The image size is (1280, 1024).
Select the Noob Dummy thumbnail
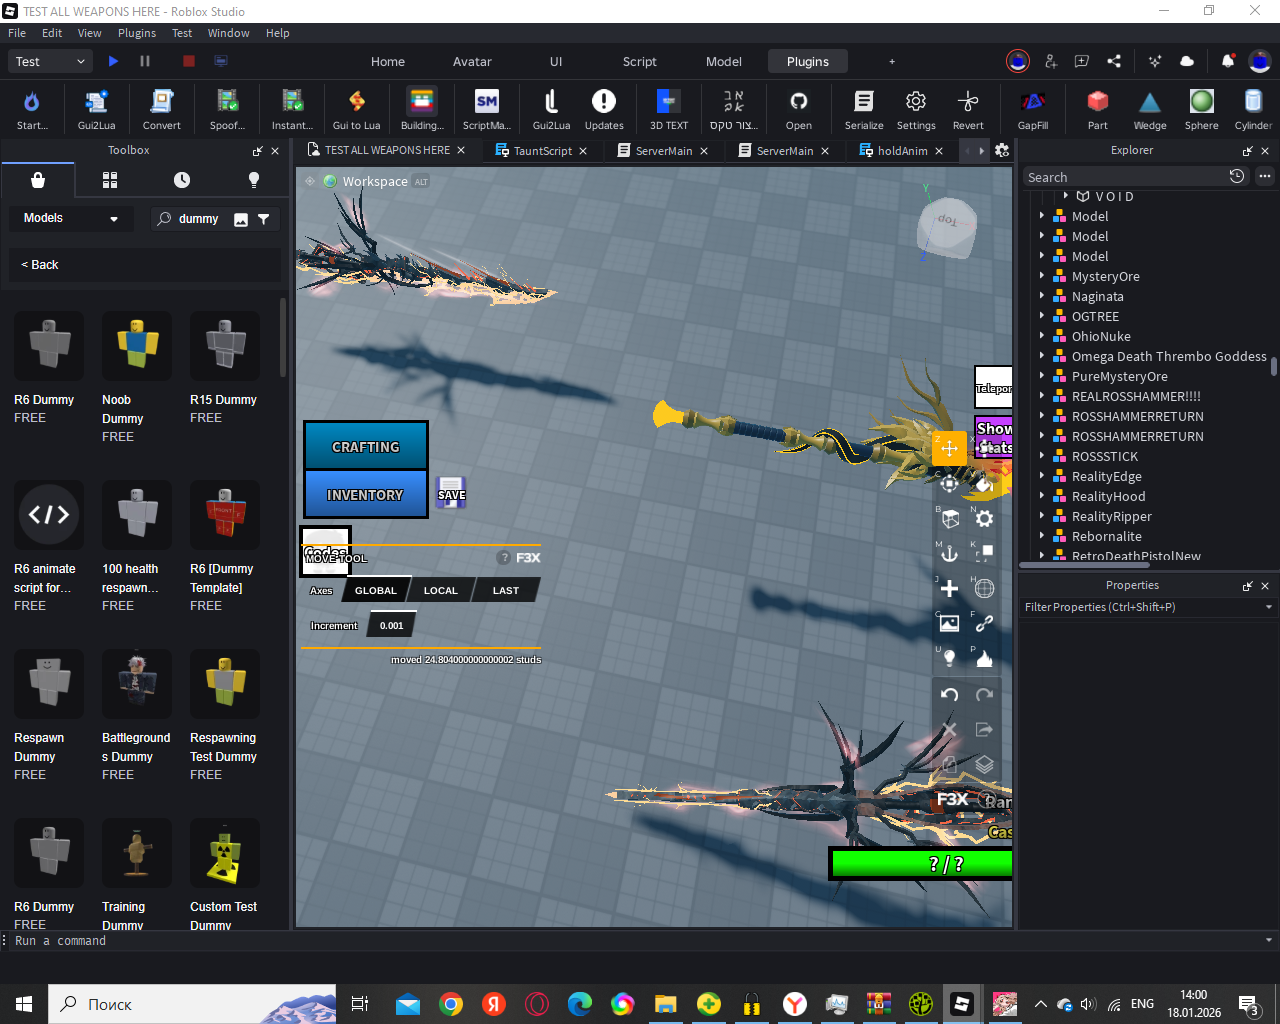tap(137, 345)
